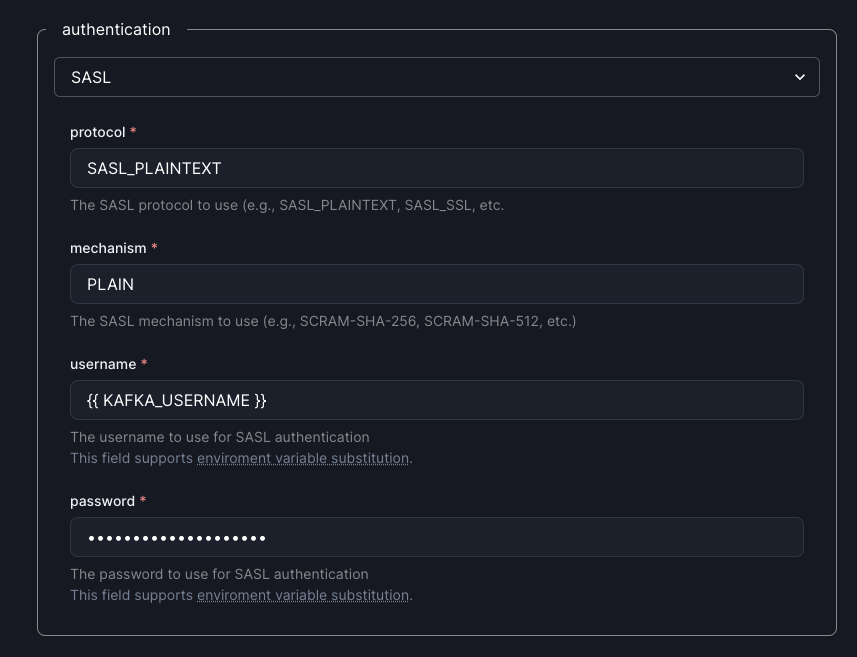This screenshot has height=657, width=857.
Task: Focus the masked password input field
Action: 437,537
